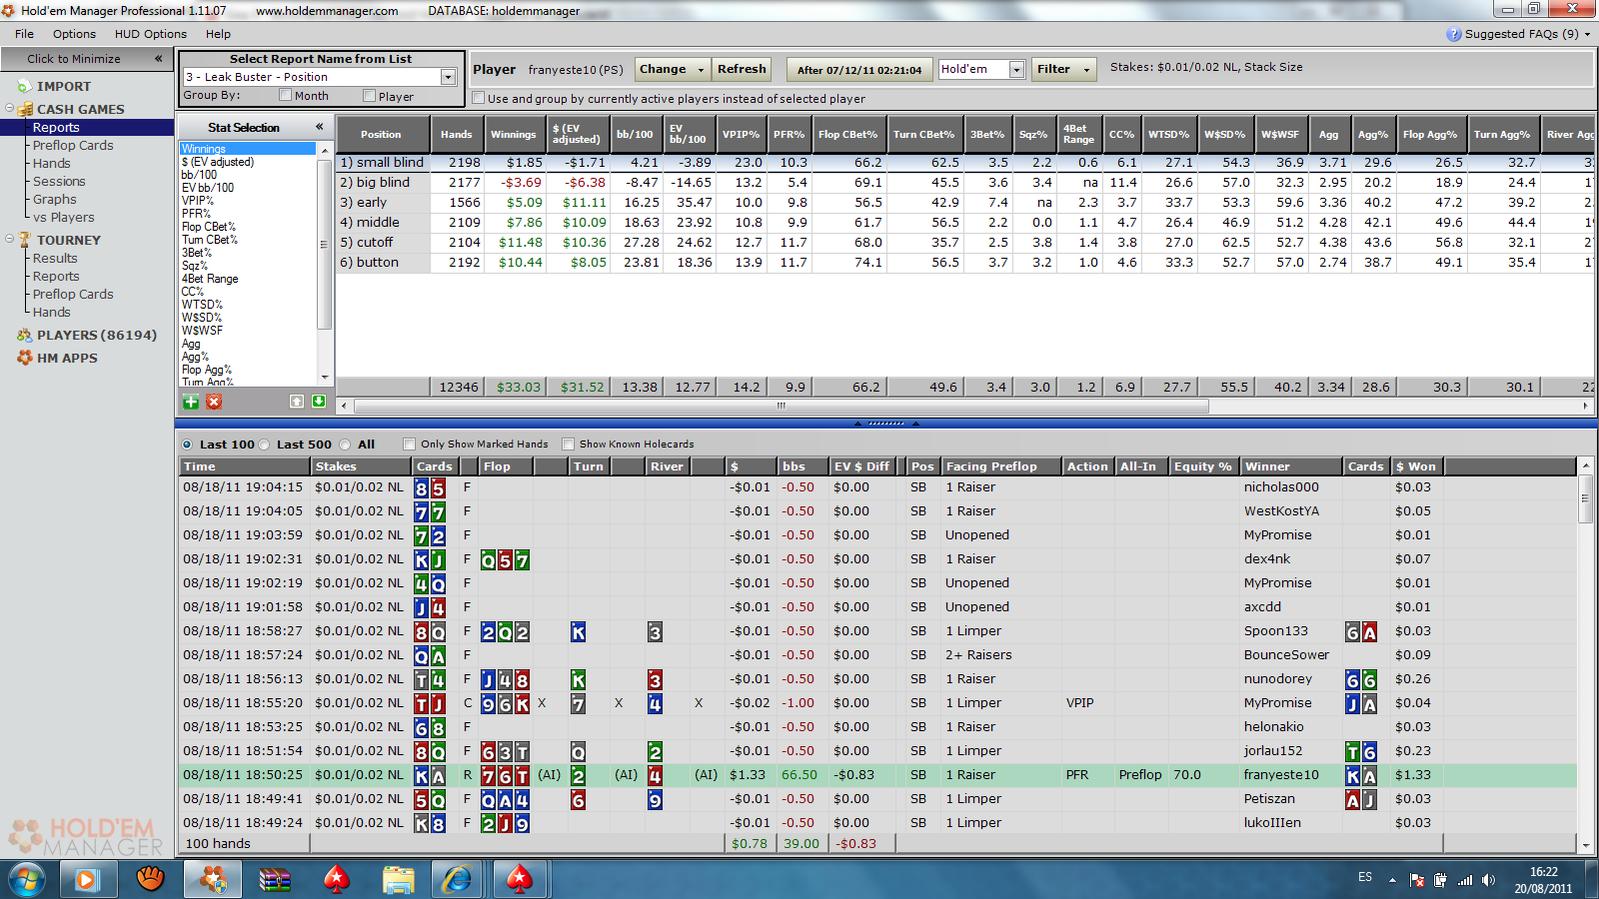Select Last 100 radio button
Image resolution: width=1599 pixels, height=899 pixels.
(187, 444)
